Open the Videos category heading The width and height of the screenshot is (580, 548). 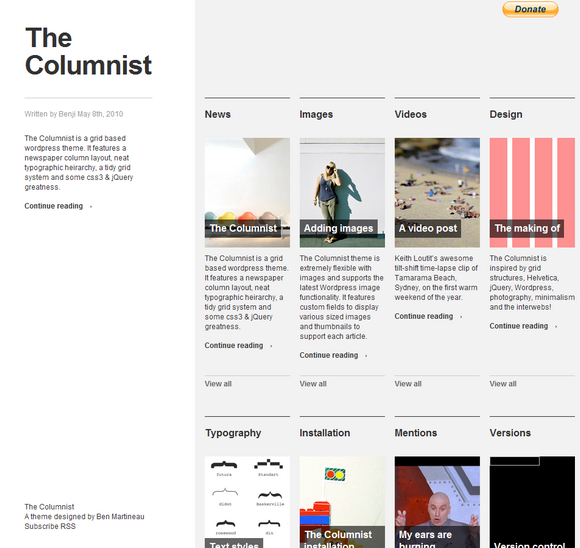pos(411,114)
